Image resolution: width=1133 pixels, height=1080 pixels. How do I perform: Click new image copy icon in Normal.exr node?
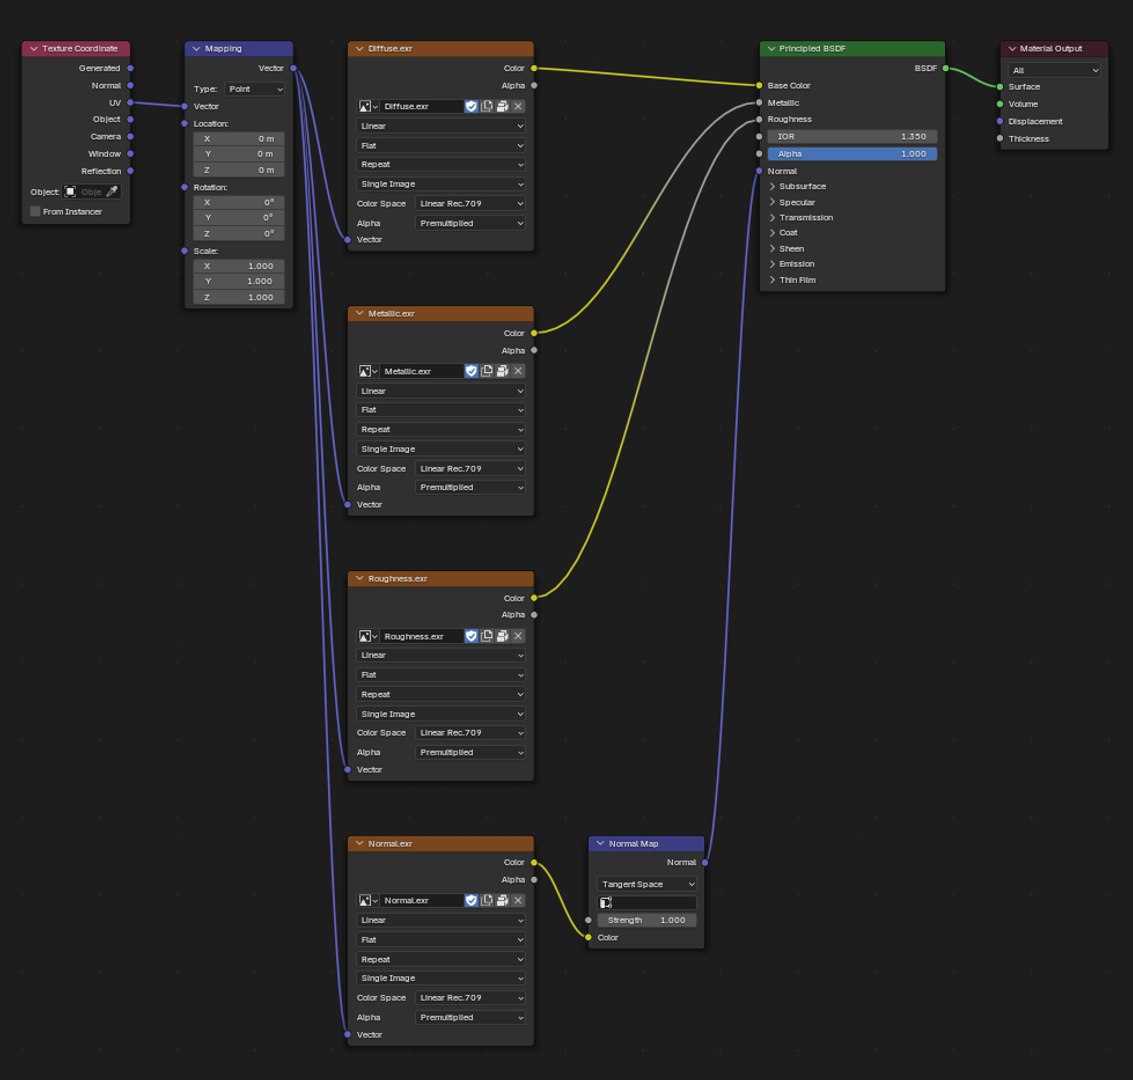click(487, 901)
